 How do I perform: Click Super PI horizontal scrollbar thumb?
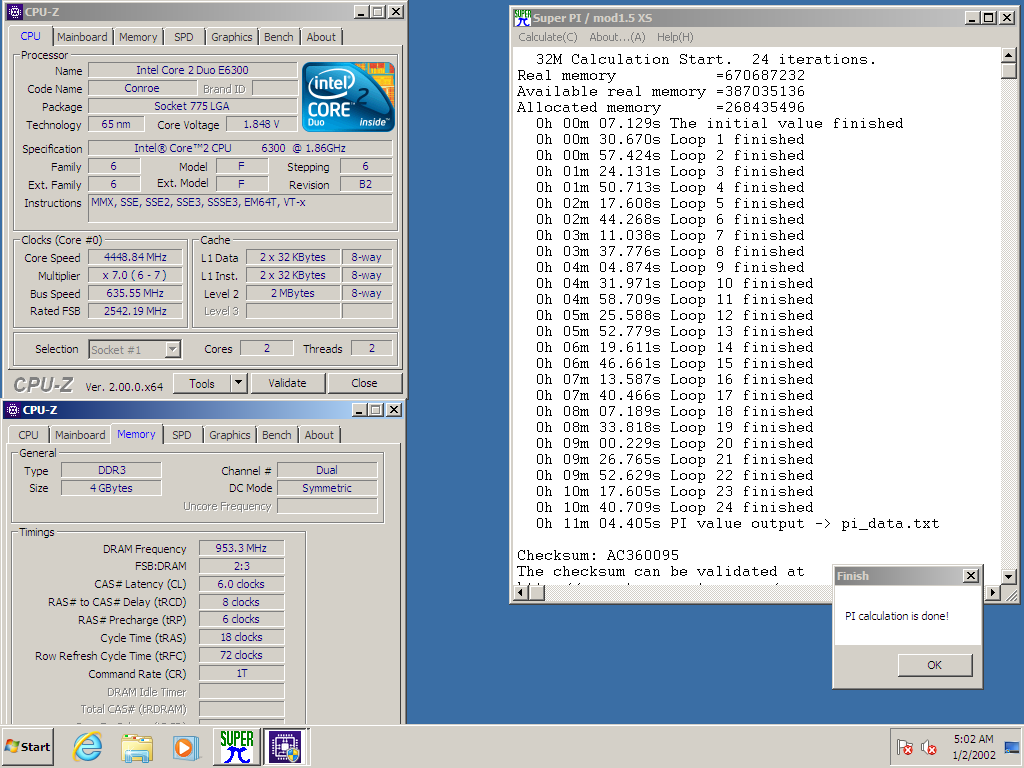pos(537,592)
